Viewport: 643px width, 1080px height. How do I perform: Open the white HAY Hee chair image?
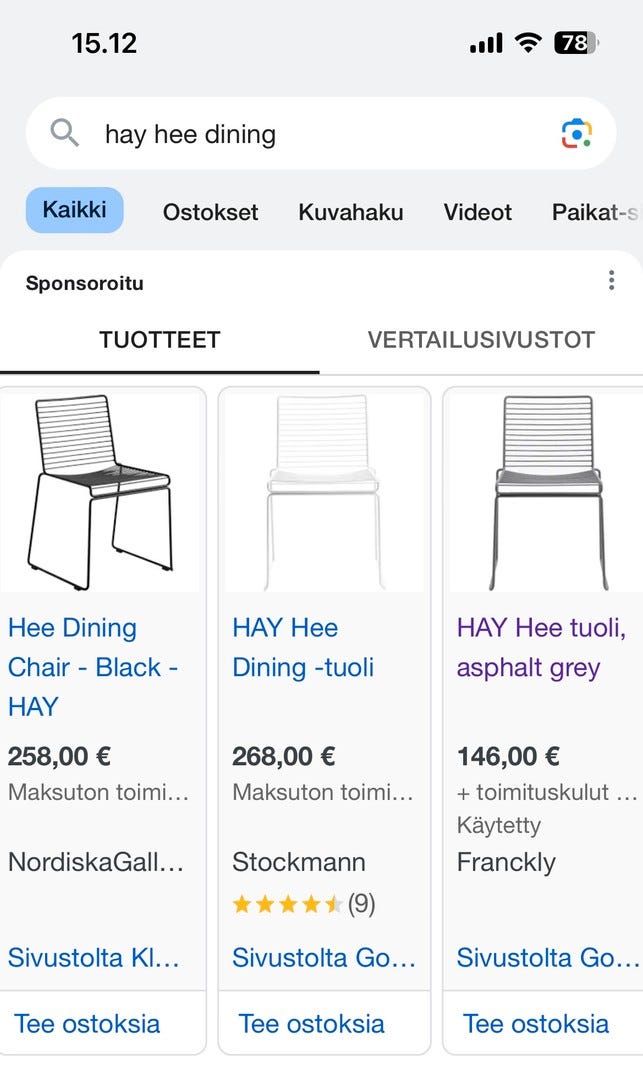tap(324, 491)
